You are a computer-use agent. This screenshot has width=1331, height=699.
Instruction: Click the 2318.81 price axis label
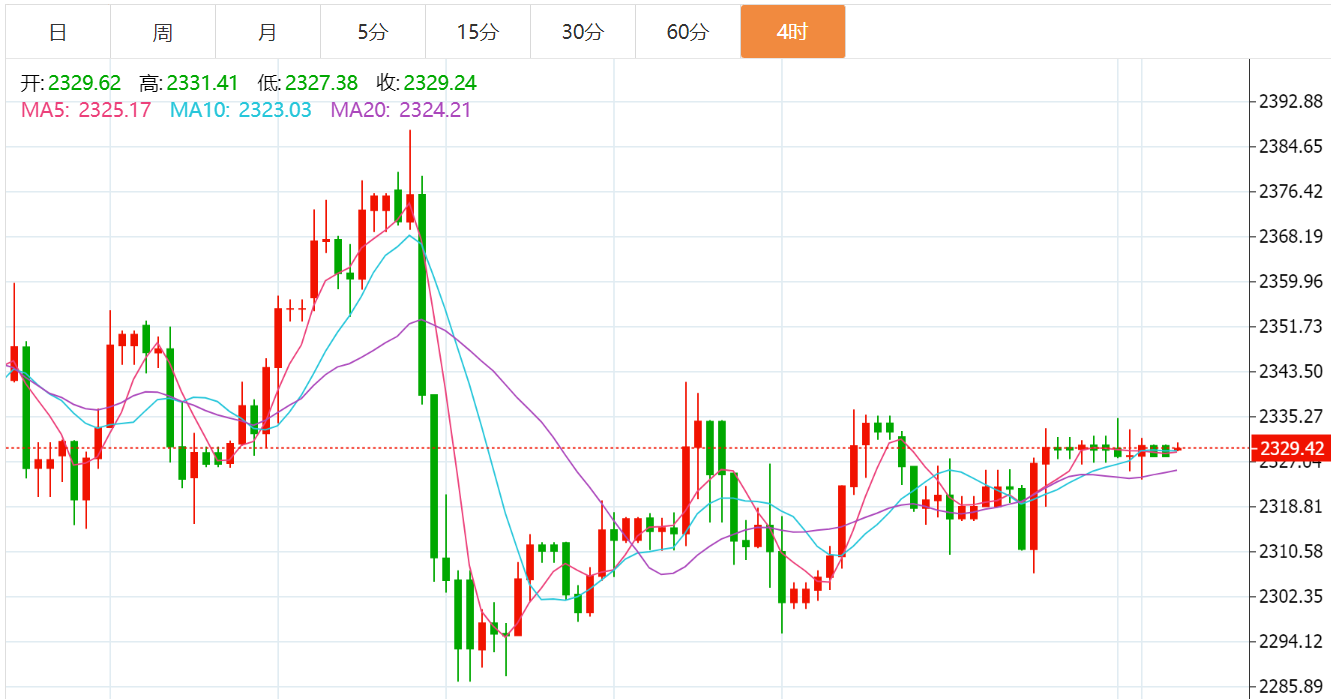pos(1290,506)
